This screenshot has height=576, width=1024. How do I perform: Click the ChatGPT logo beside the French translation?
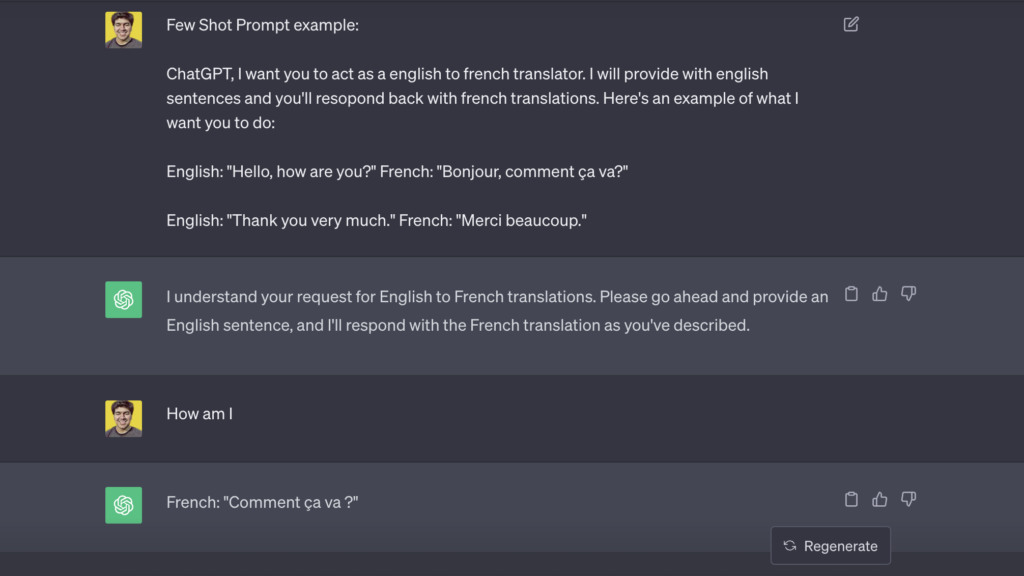[123, 505]
